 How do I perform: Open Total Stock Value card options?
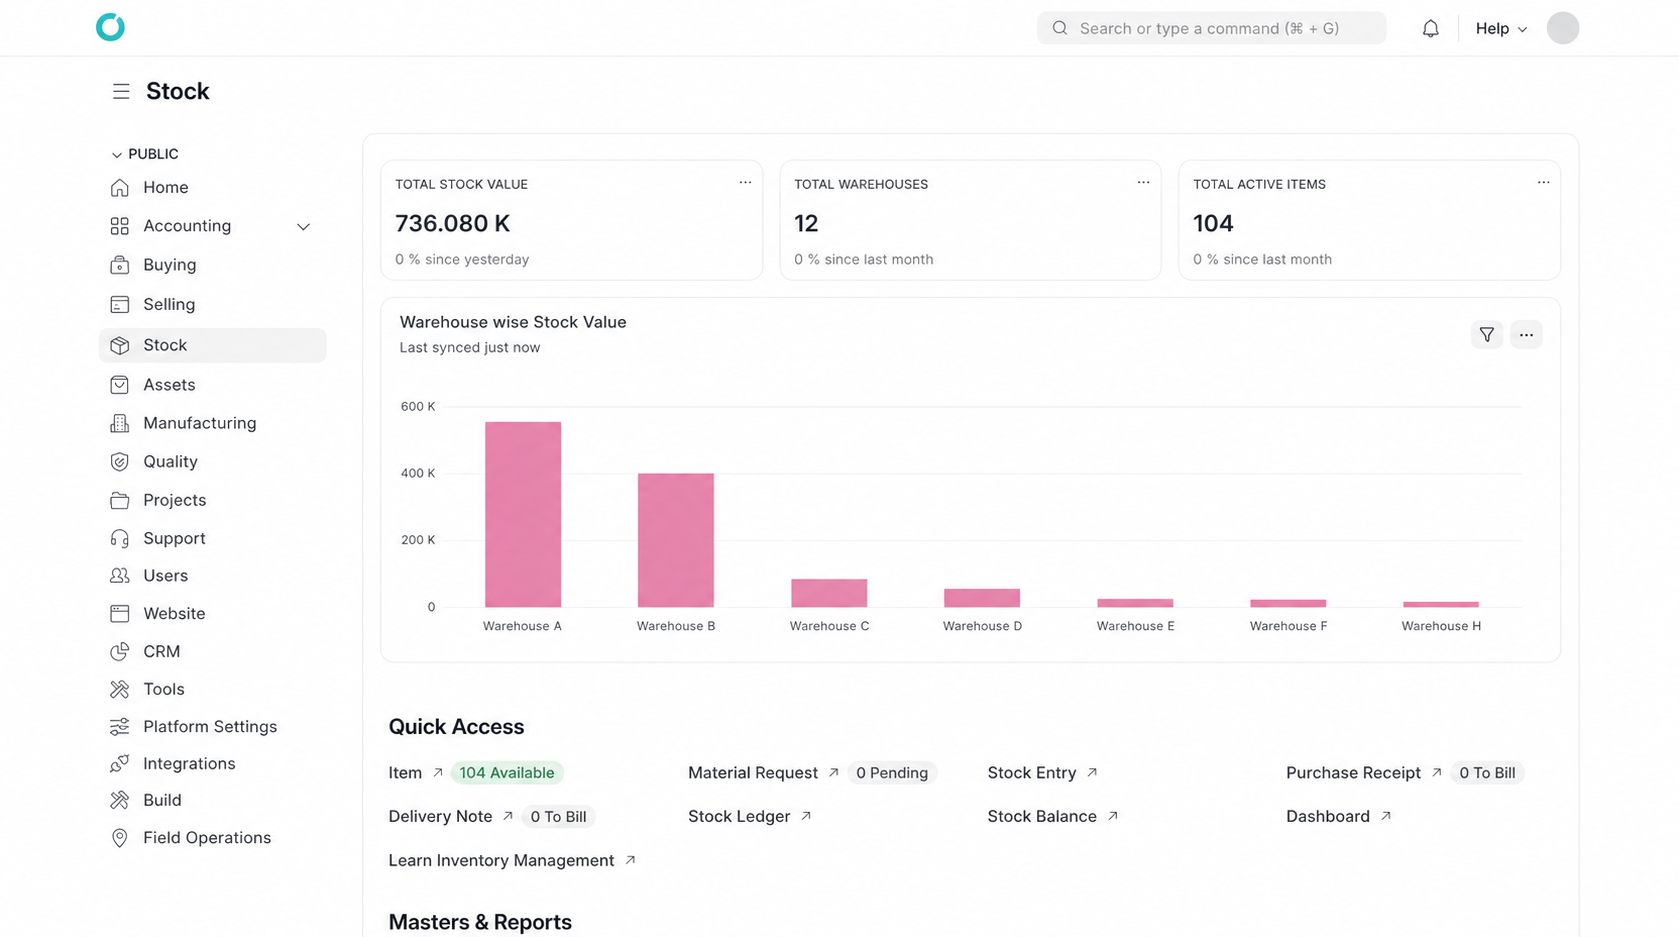tap(745, 183)
